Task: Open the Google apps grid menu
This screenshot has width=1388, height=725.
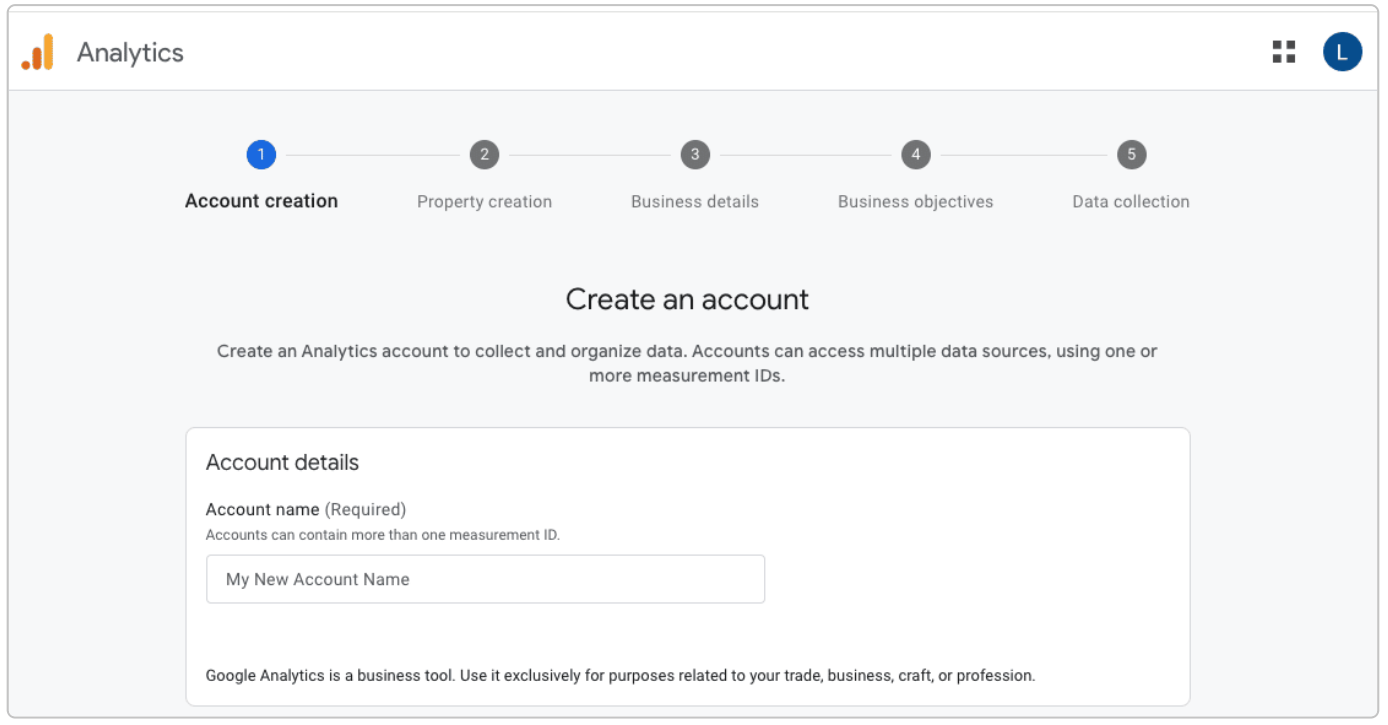Action: click(x=1285, y=52)
